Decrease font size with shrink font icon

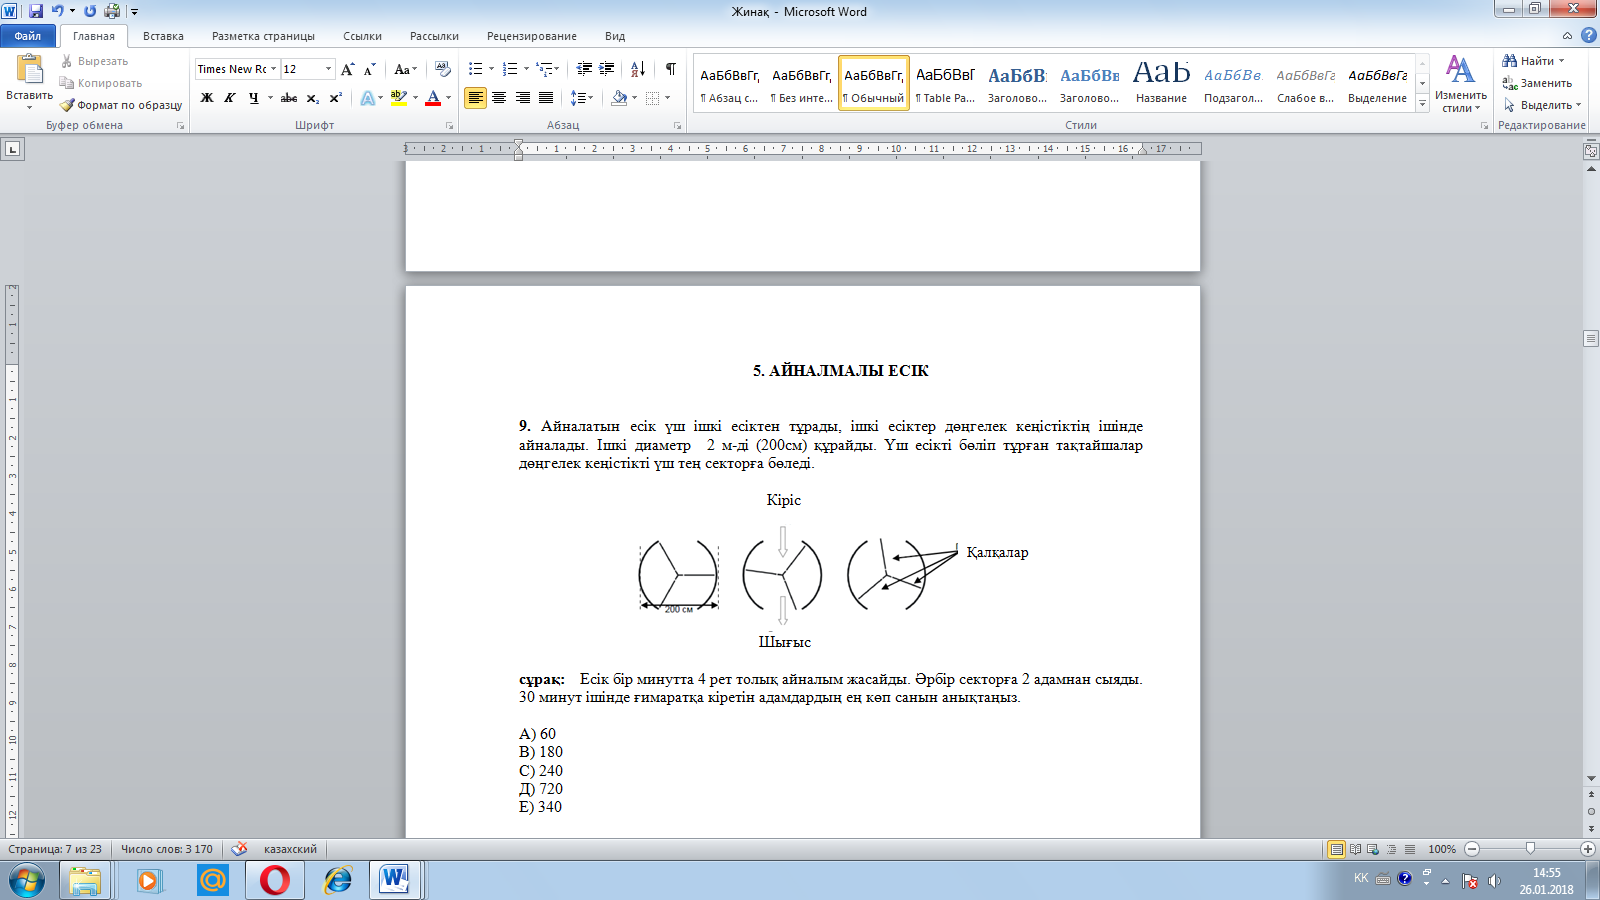(370, 69)
